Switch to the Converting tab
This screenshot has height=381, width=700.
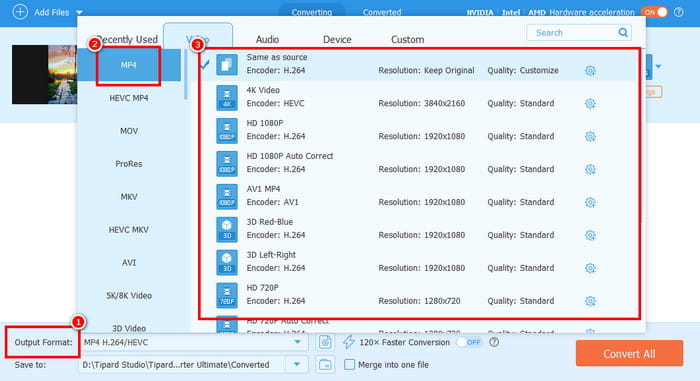[x=312, y=12]
